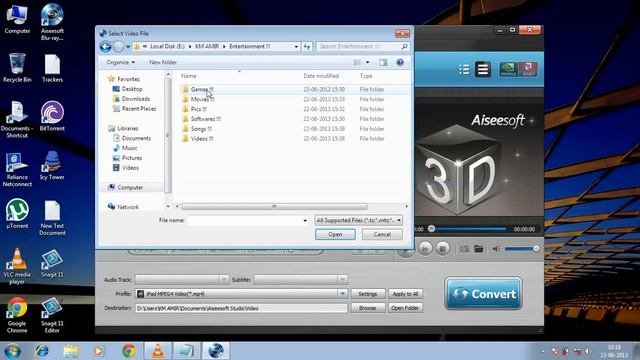Create a New folder

point(163,62)
